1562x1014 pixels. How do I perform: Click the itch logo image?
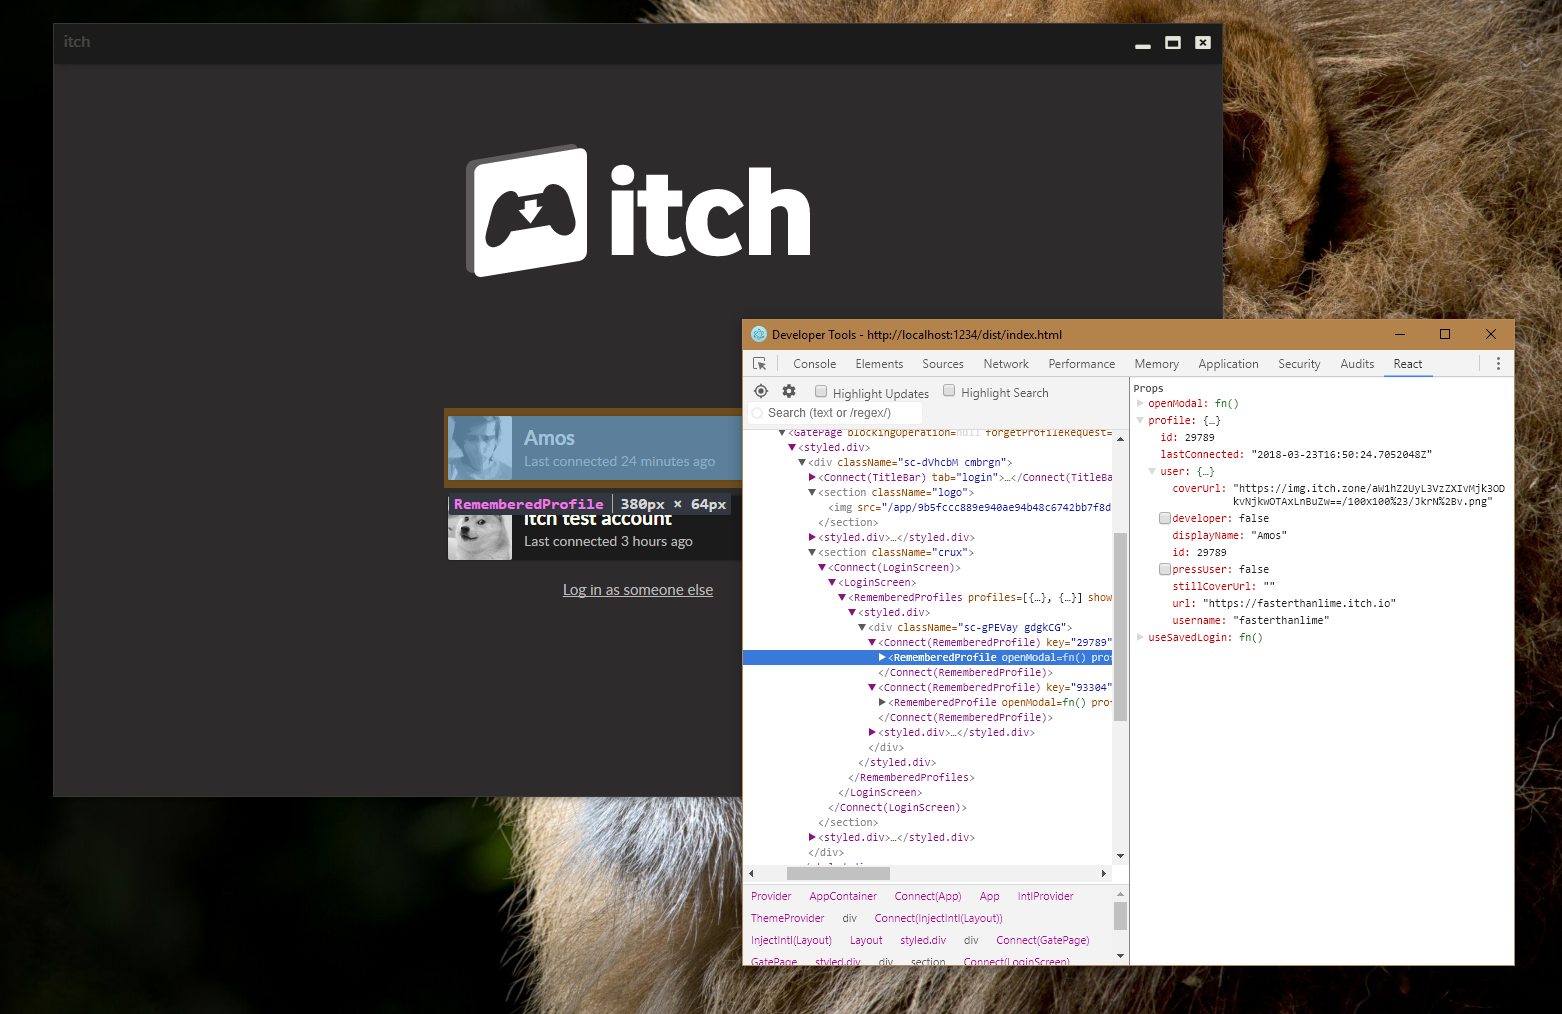pyautogui.click(x=638, y=211)
